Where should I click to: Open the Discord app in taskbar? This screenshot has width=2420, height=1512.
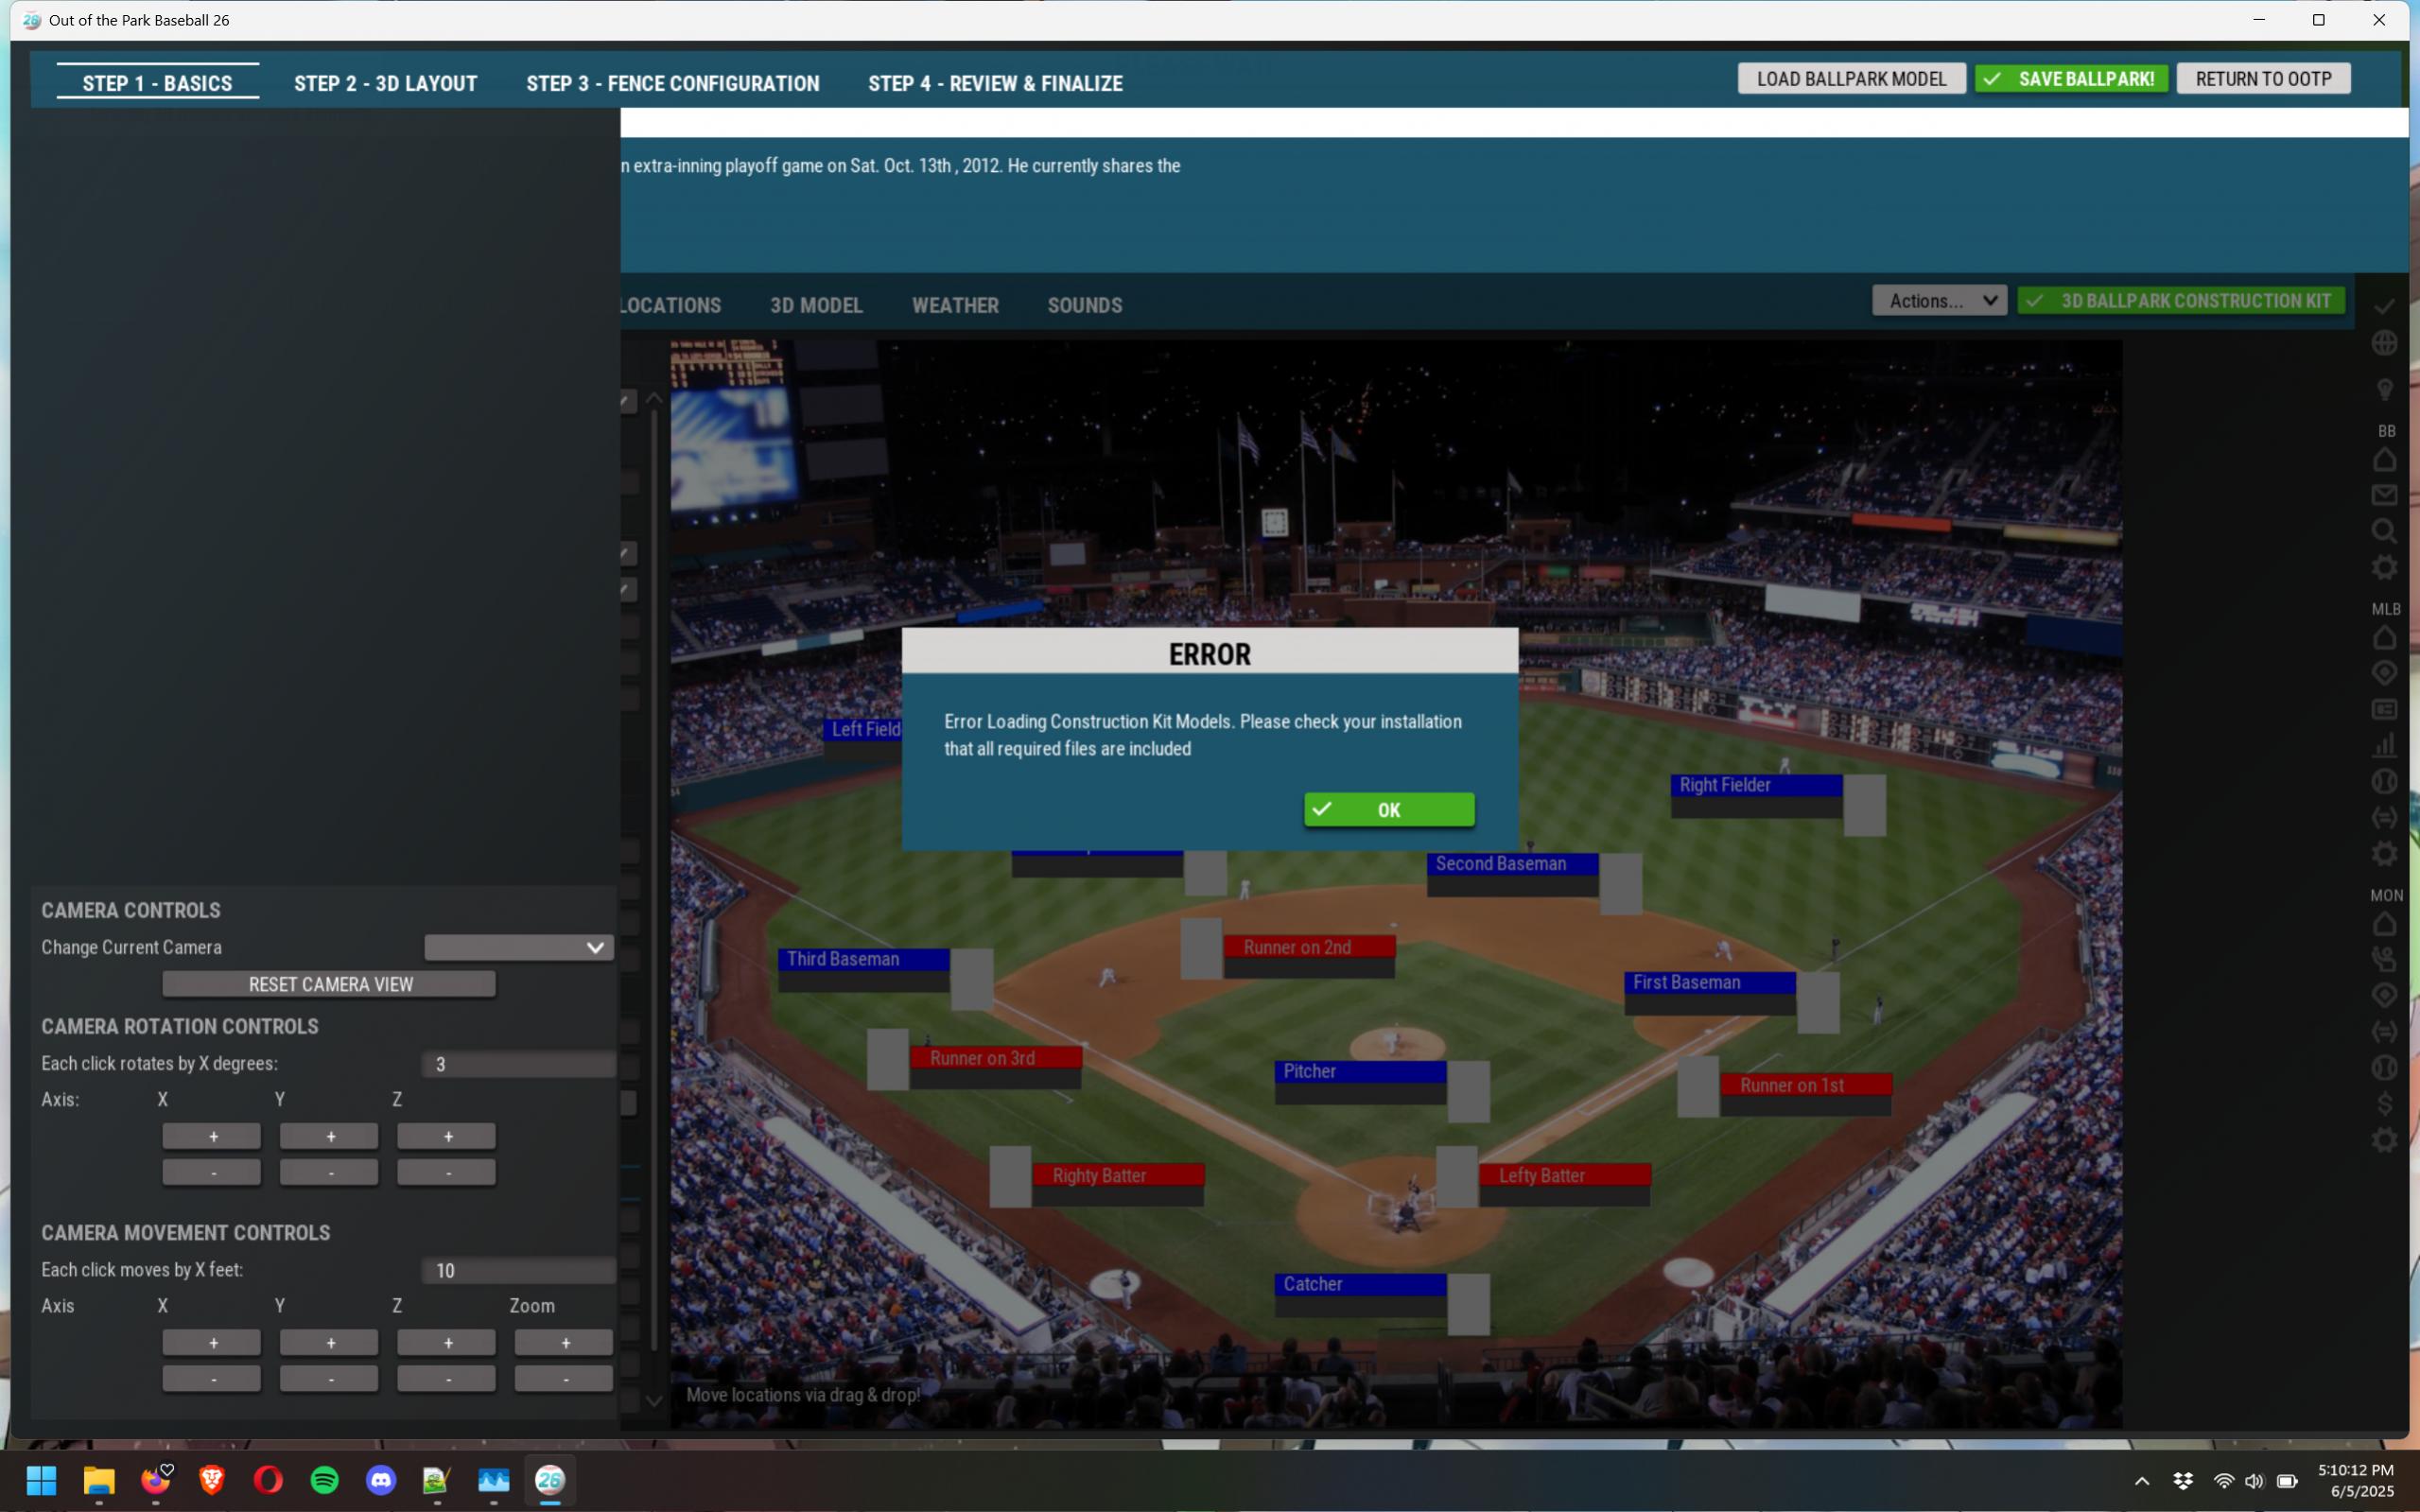381,1479
